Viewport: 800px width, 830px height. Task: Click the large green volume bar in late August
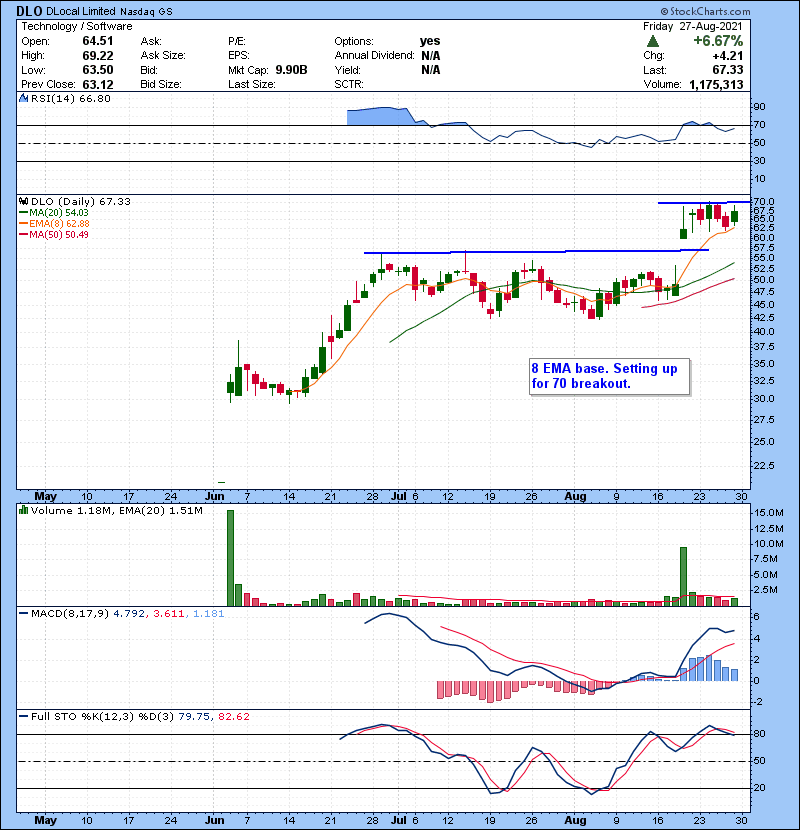pos(684,576)
